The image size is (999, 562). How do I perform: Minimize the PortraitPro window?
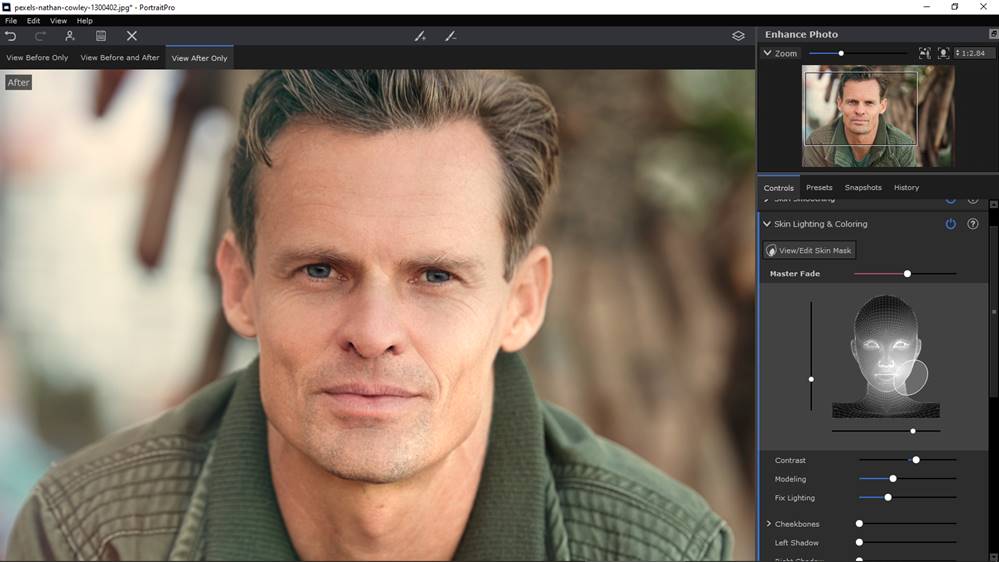tap(926, 7)
